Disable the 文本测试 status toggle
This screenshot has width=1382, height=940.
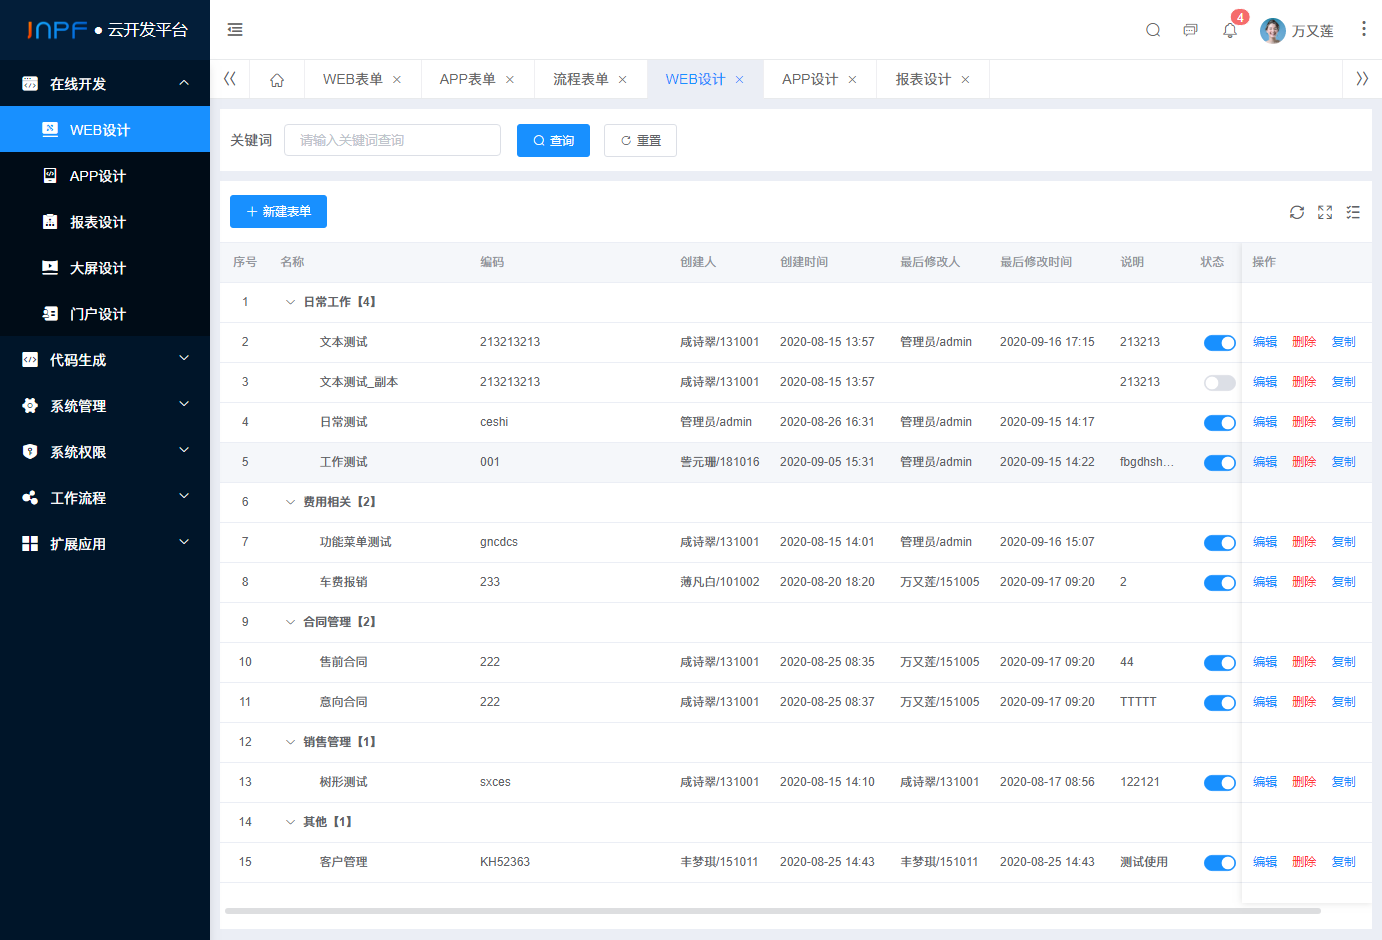pyautogui.click(x=1219, y=342)
